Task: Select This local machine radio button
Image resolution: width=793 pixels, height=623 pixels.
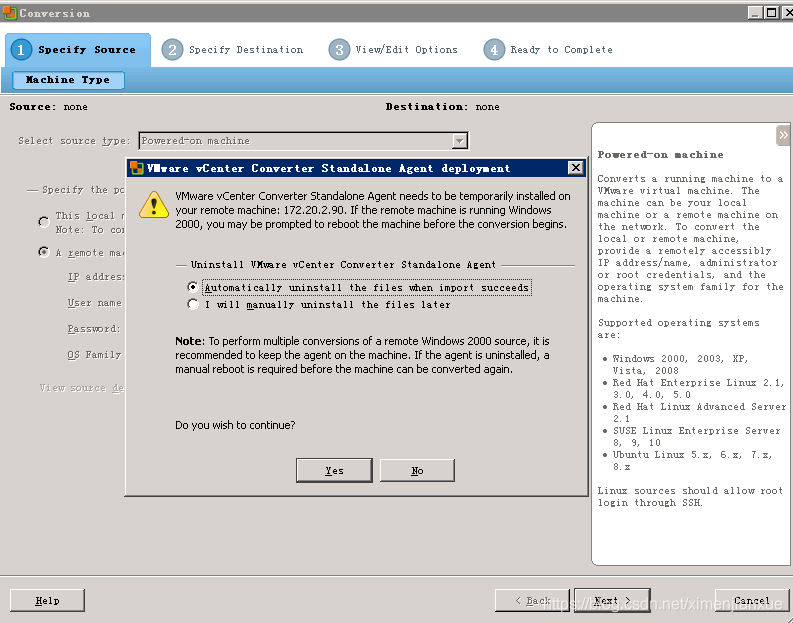Action: click(x=44, y=221)
